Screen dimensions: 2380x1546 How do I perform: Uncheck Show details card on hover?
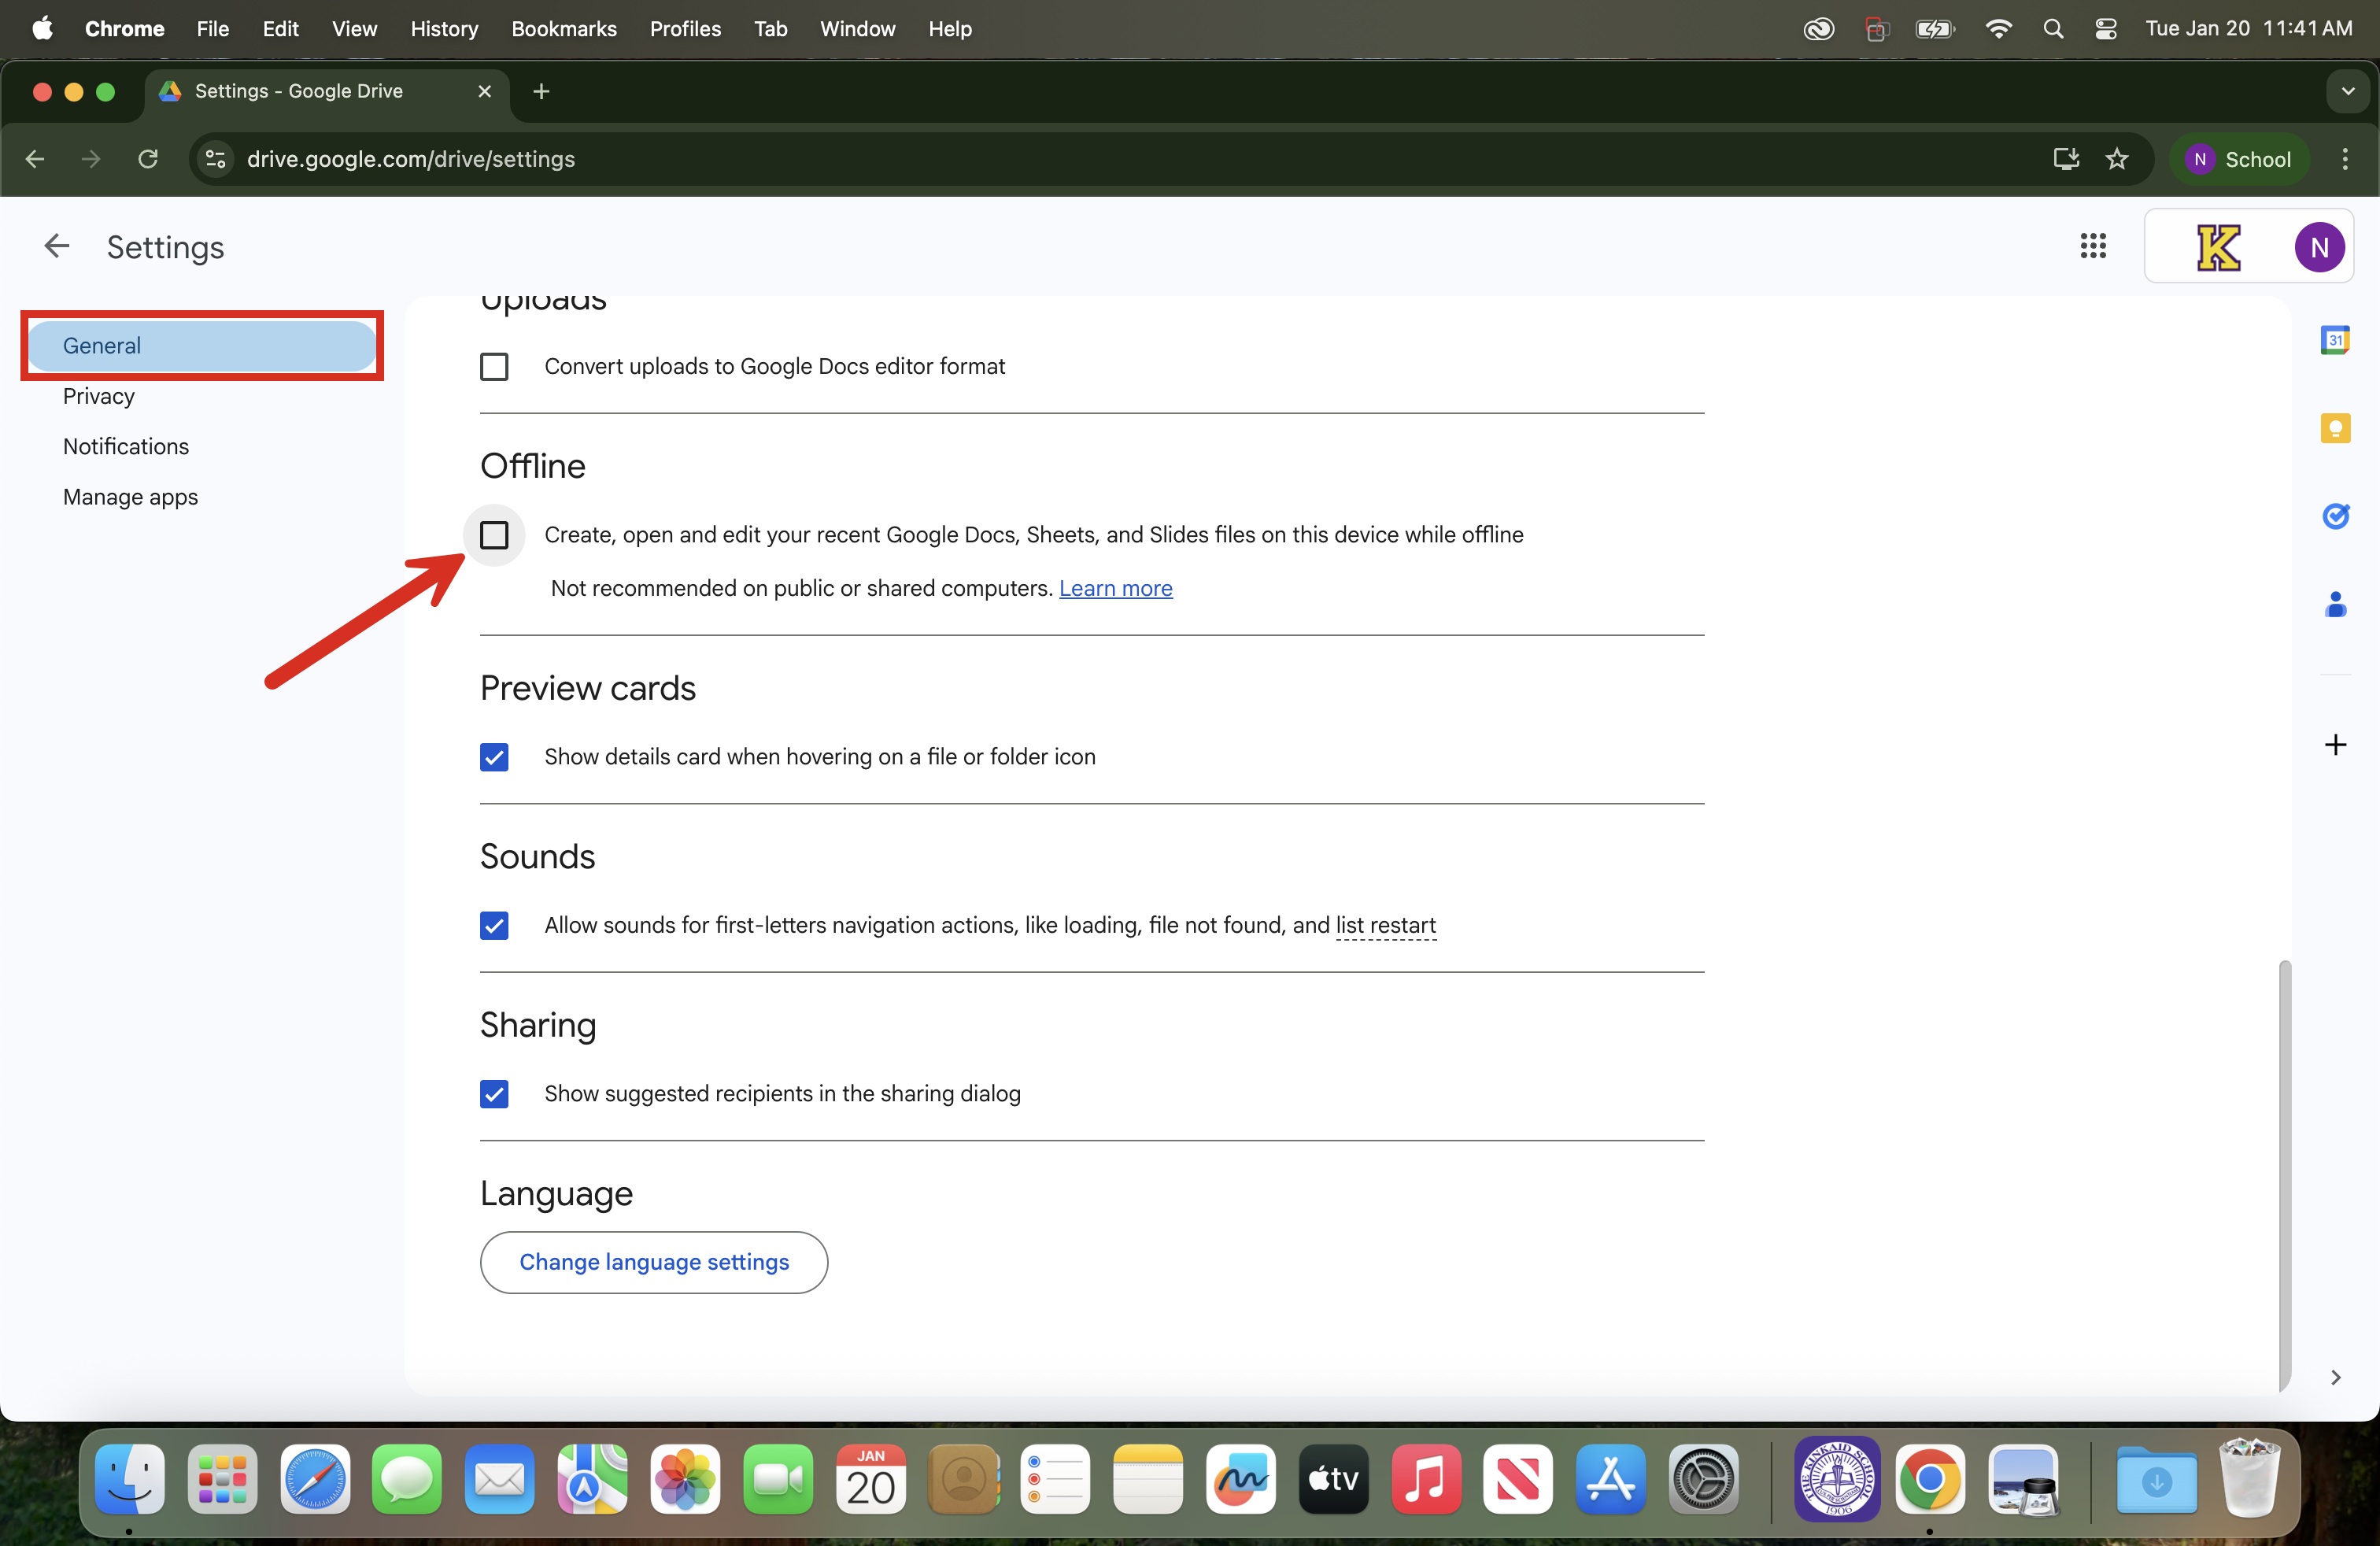pyautogui.click(x=494, y=757)
